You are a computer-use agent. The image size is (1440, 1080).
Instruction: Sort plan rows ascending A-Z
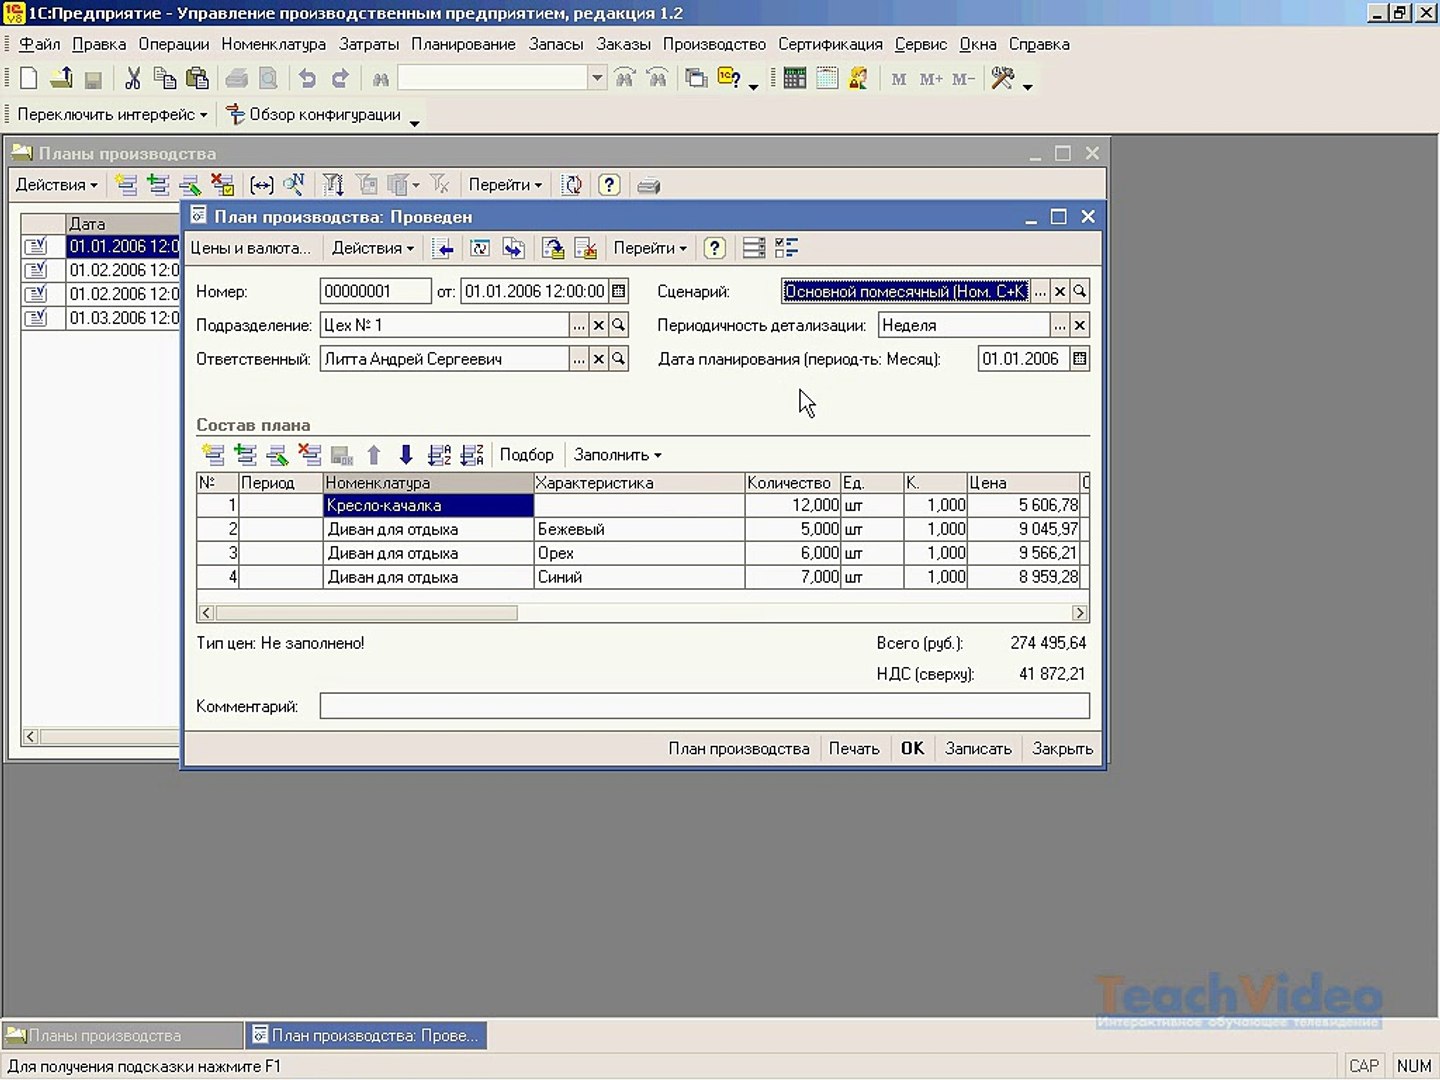tap(439, 455)
